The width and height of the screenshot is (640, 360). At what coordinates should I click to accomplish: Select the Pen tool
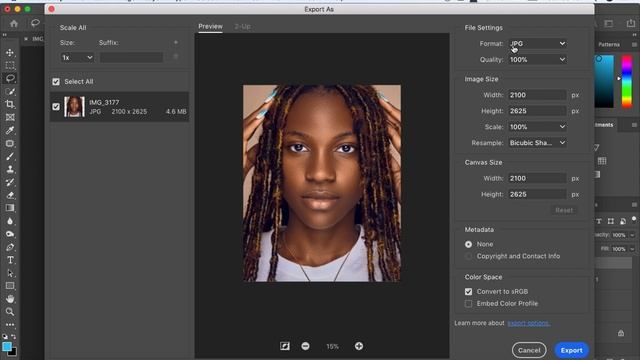tap(10, 247)
